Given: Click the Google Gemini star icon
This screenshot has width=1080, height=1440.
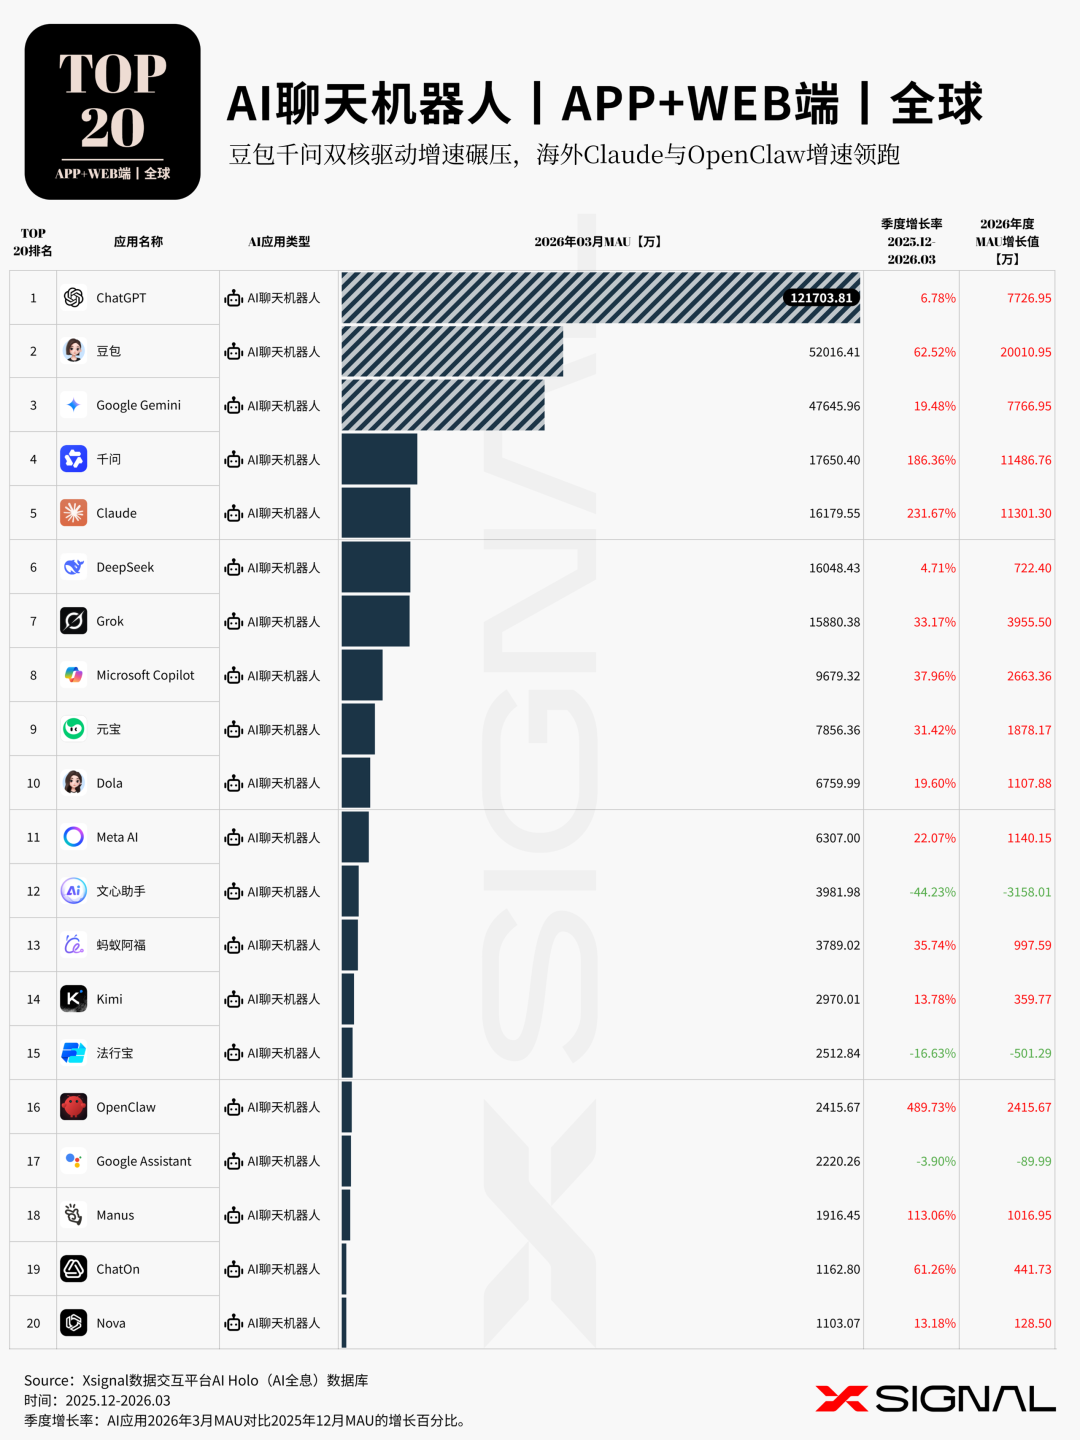Looking at the screenshot, I should coord(73,405).
